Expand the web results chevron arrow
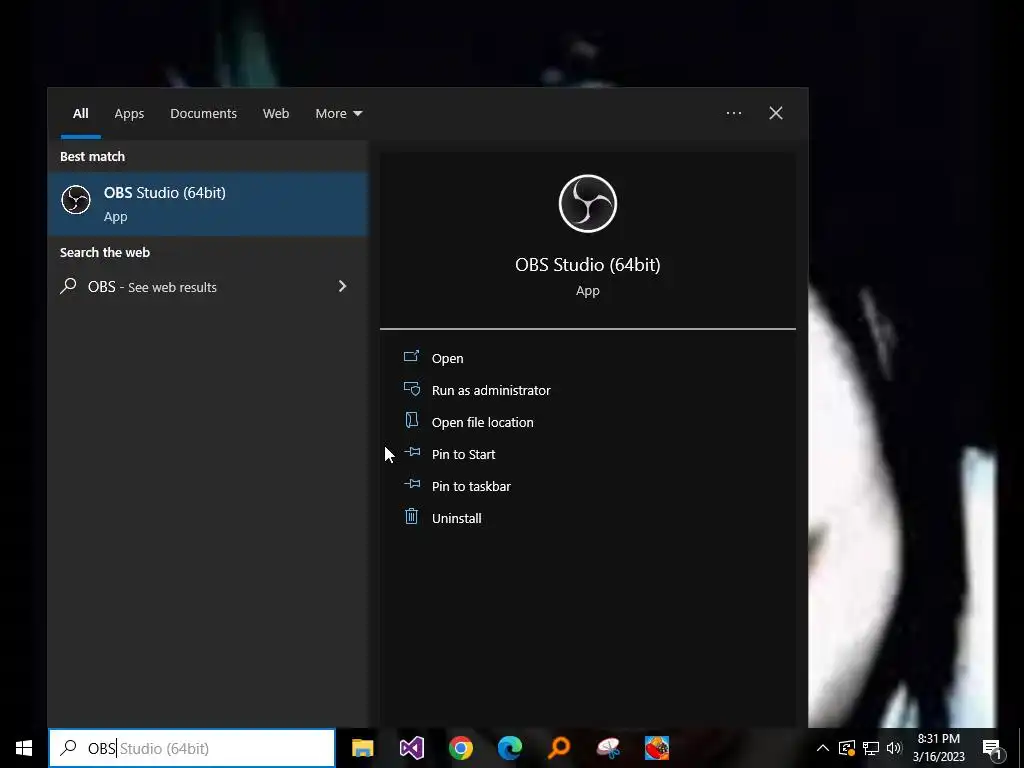Viewport: 1024px width, 768px height. (x=342, y=286)
